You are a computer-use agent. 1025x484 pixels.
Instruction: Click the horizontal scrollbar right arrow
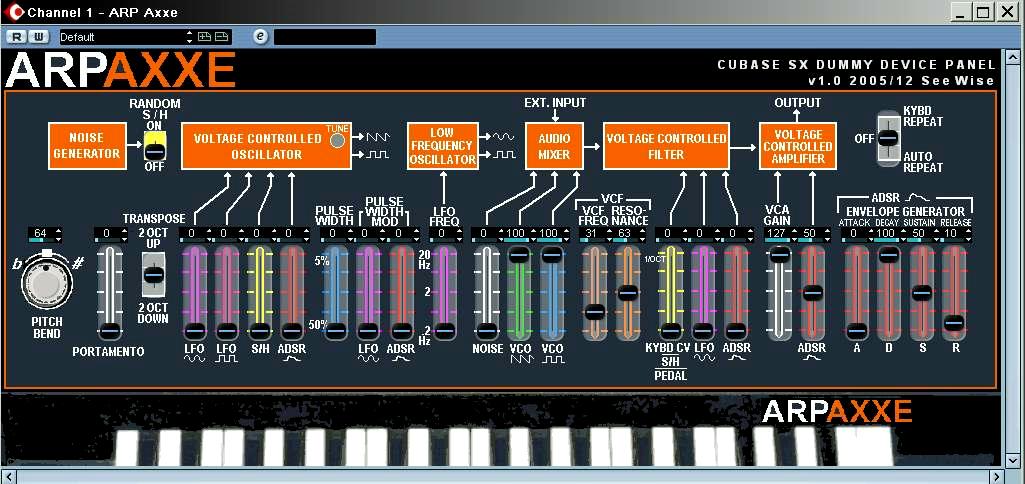996,477
